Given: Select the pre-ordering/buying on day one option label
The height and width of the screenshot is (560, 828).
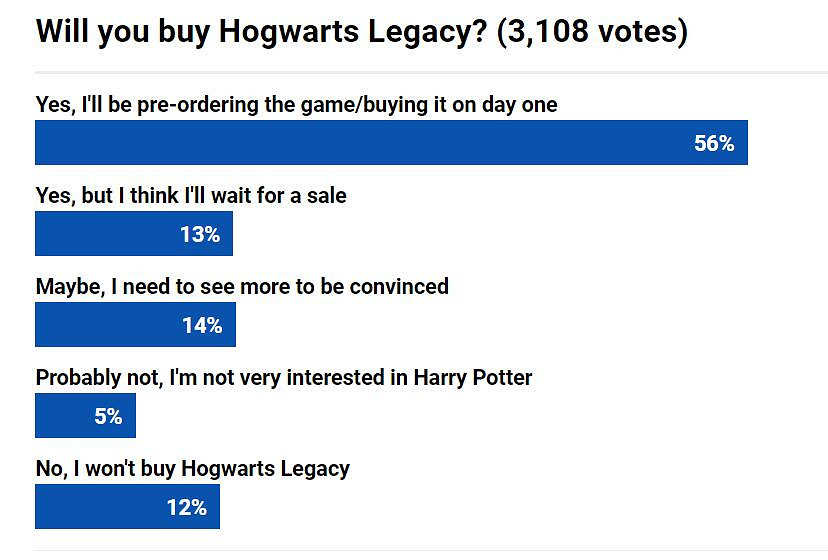Looking at the screenshot, I should pyautogui.click(x=296, y=104).
